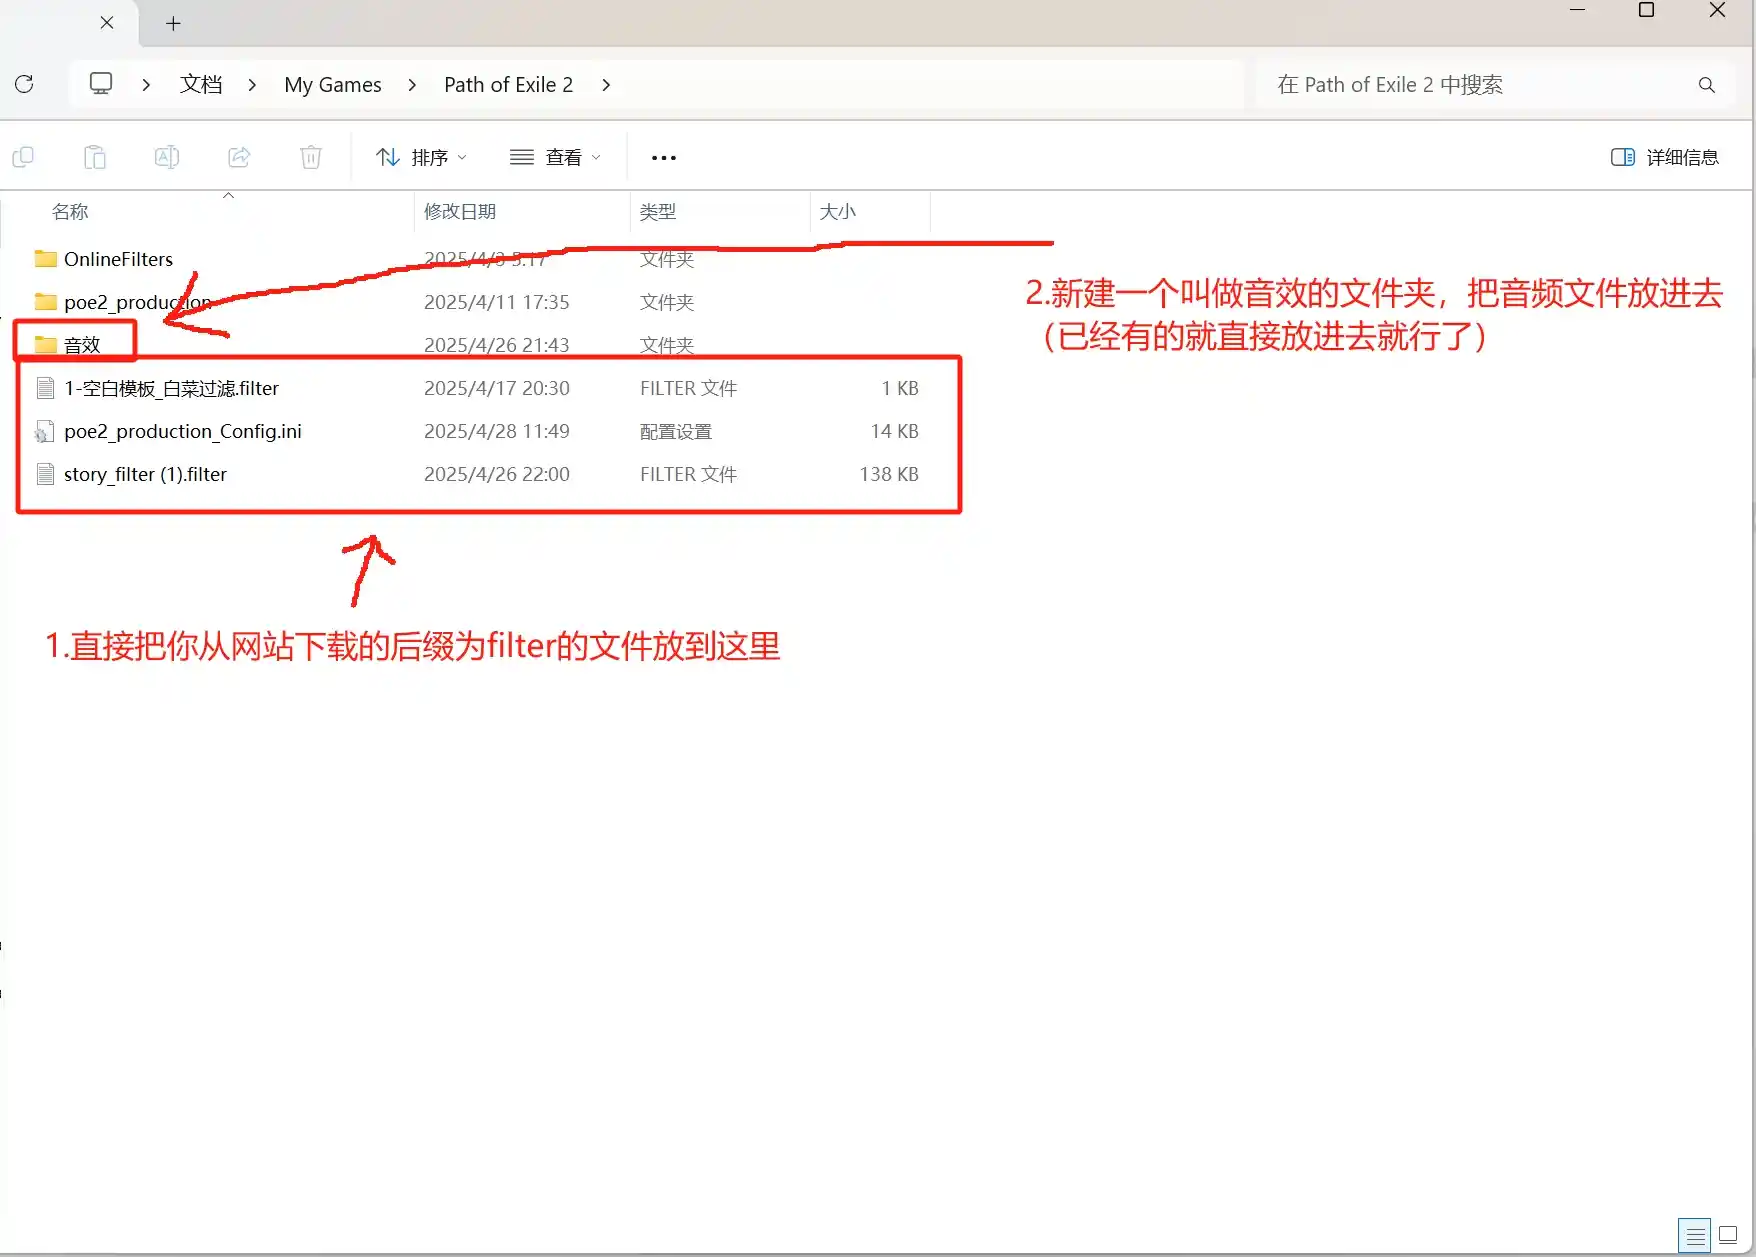1756x1257 pixels.
Task: Click the refresh icon beside address bar
Action: point(25,84)
